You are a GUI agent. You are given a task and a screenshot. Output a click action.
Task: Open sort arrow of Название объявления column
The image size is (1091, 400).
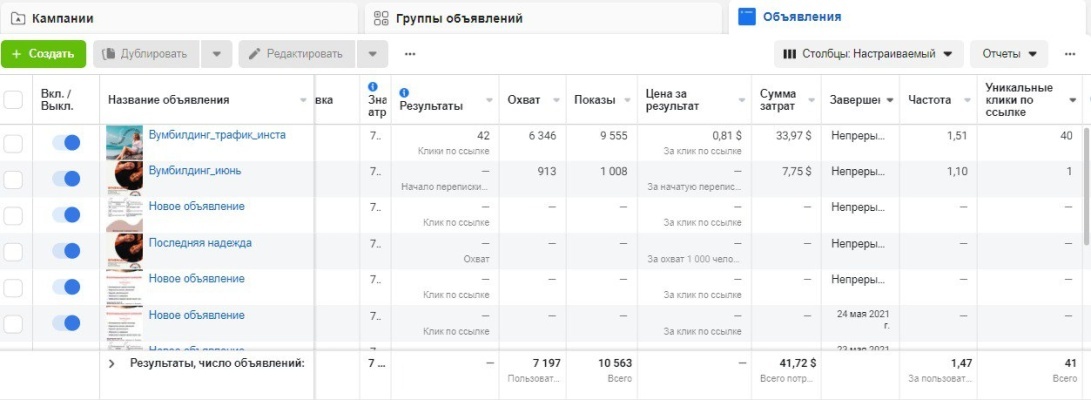[x=303, y=100]
